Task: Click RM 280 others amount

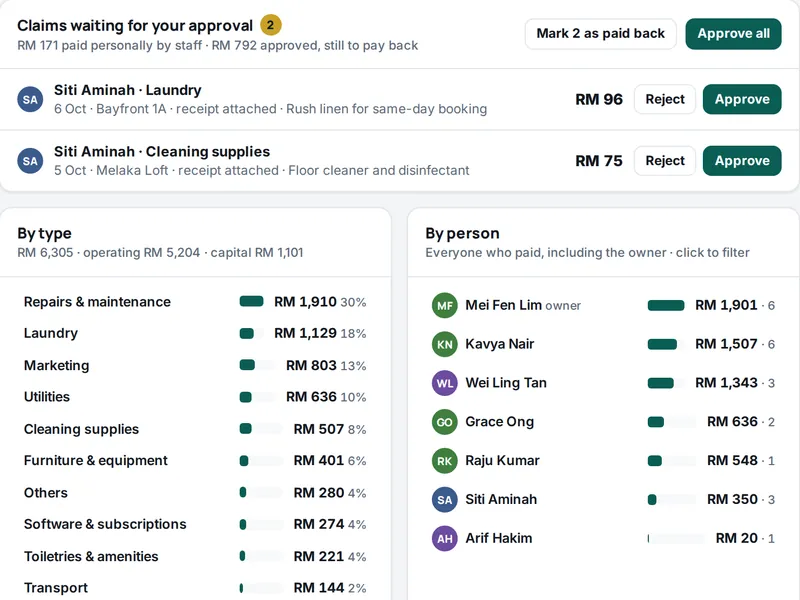Action: tap(319, 493)
